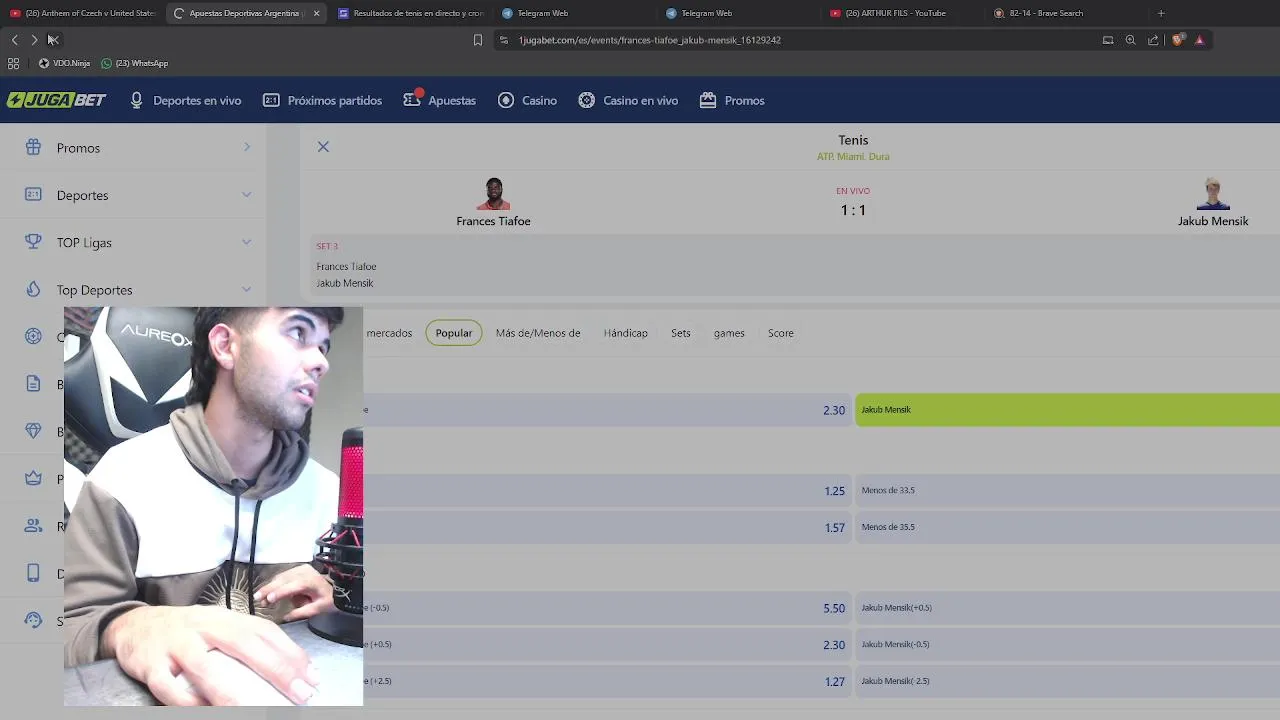Close the Apuestas Deportivas Argentina tab

316,13
